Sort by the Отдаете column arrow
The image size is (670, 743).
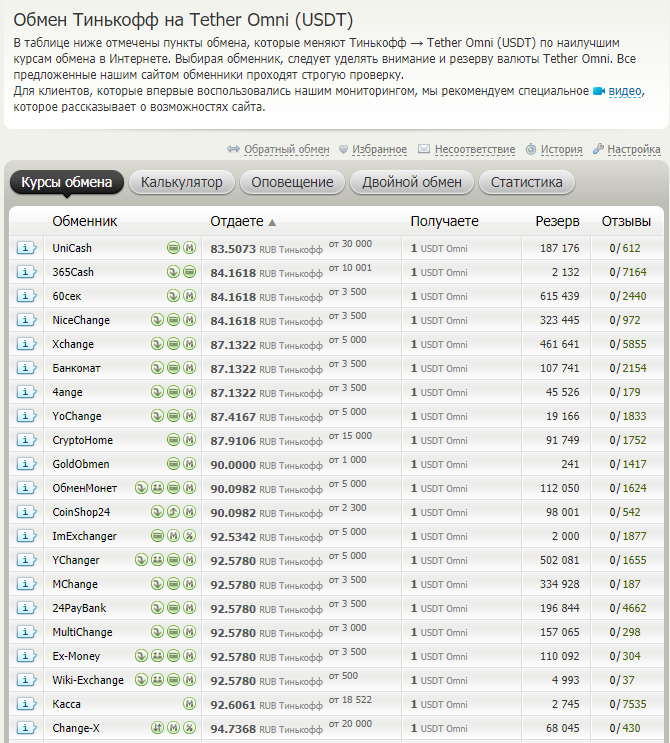272,222
